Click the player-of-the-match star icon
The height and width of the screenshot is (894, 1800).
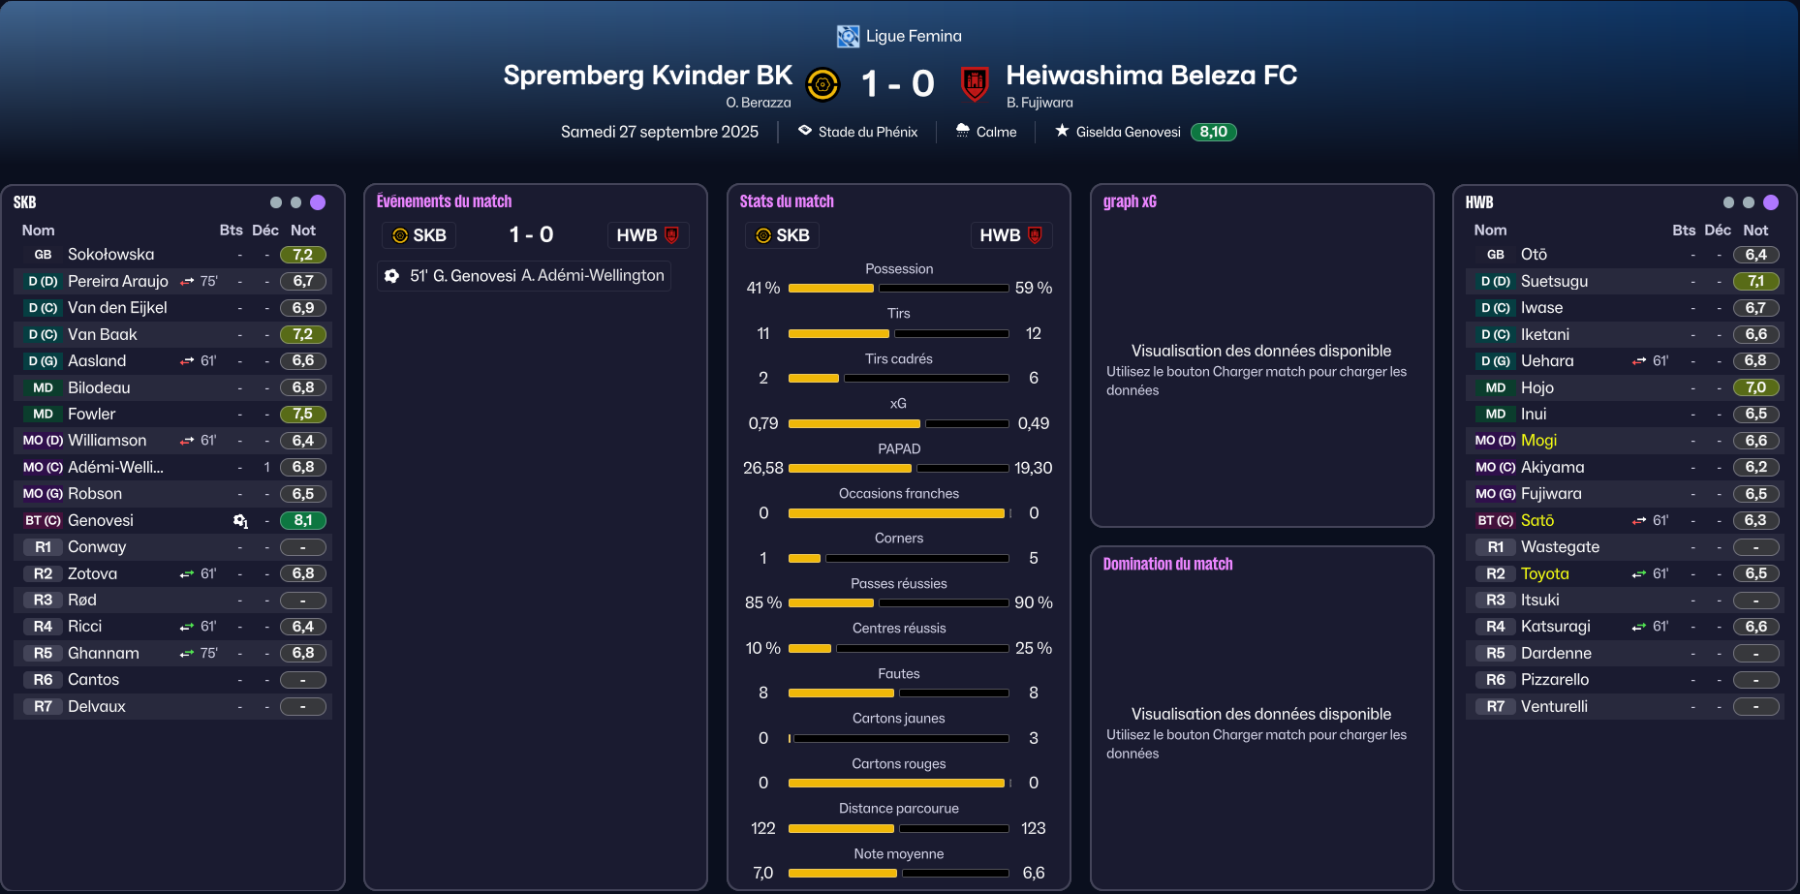(1062, 131)
